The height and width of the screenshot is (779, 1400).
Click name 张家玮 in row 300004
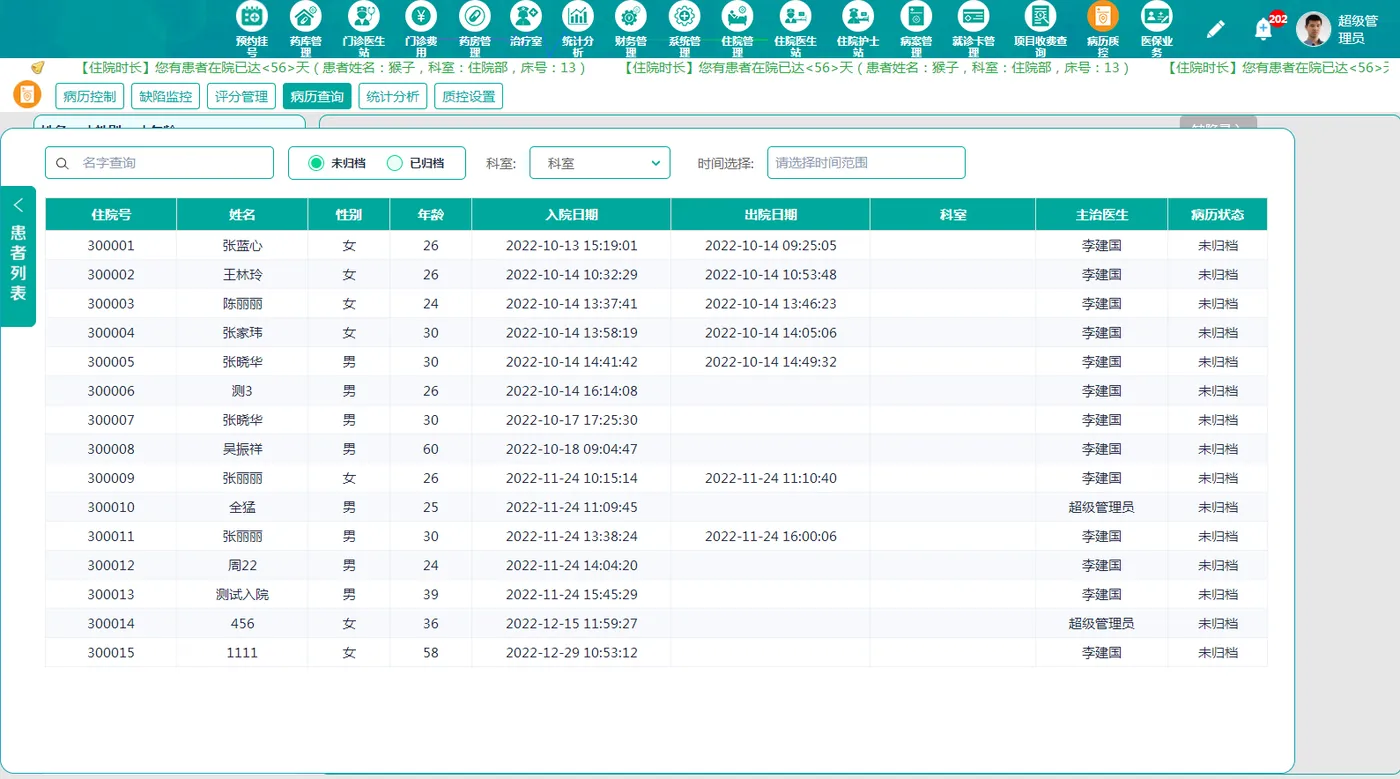tap(242, 333)
